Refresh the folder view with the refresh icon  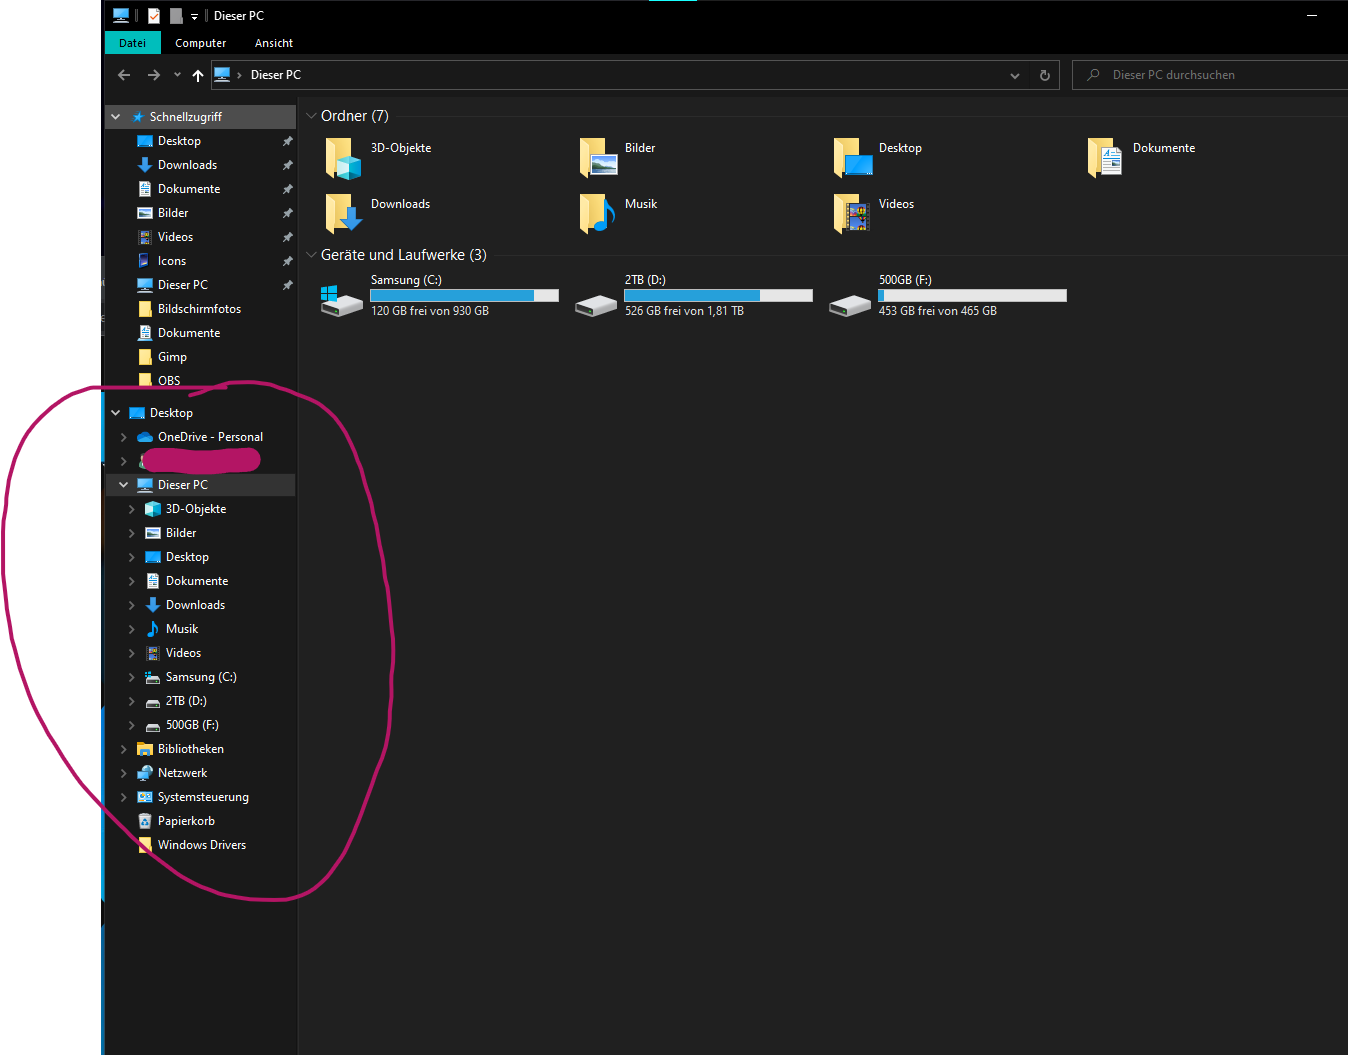(x=1044, y=74)
